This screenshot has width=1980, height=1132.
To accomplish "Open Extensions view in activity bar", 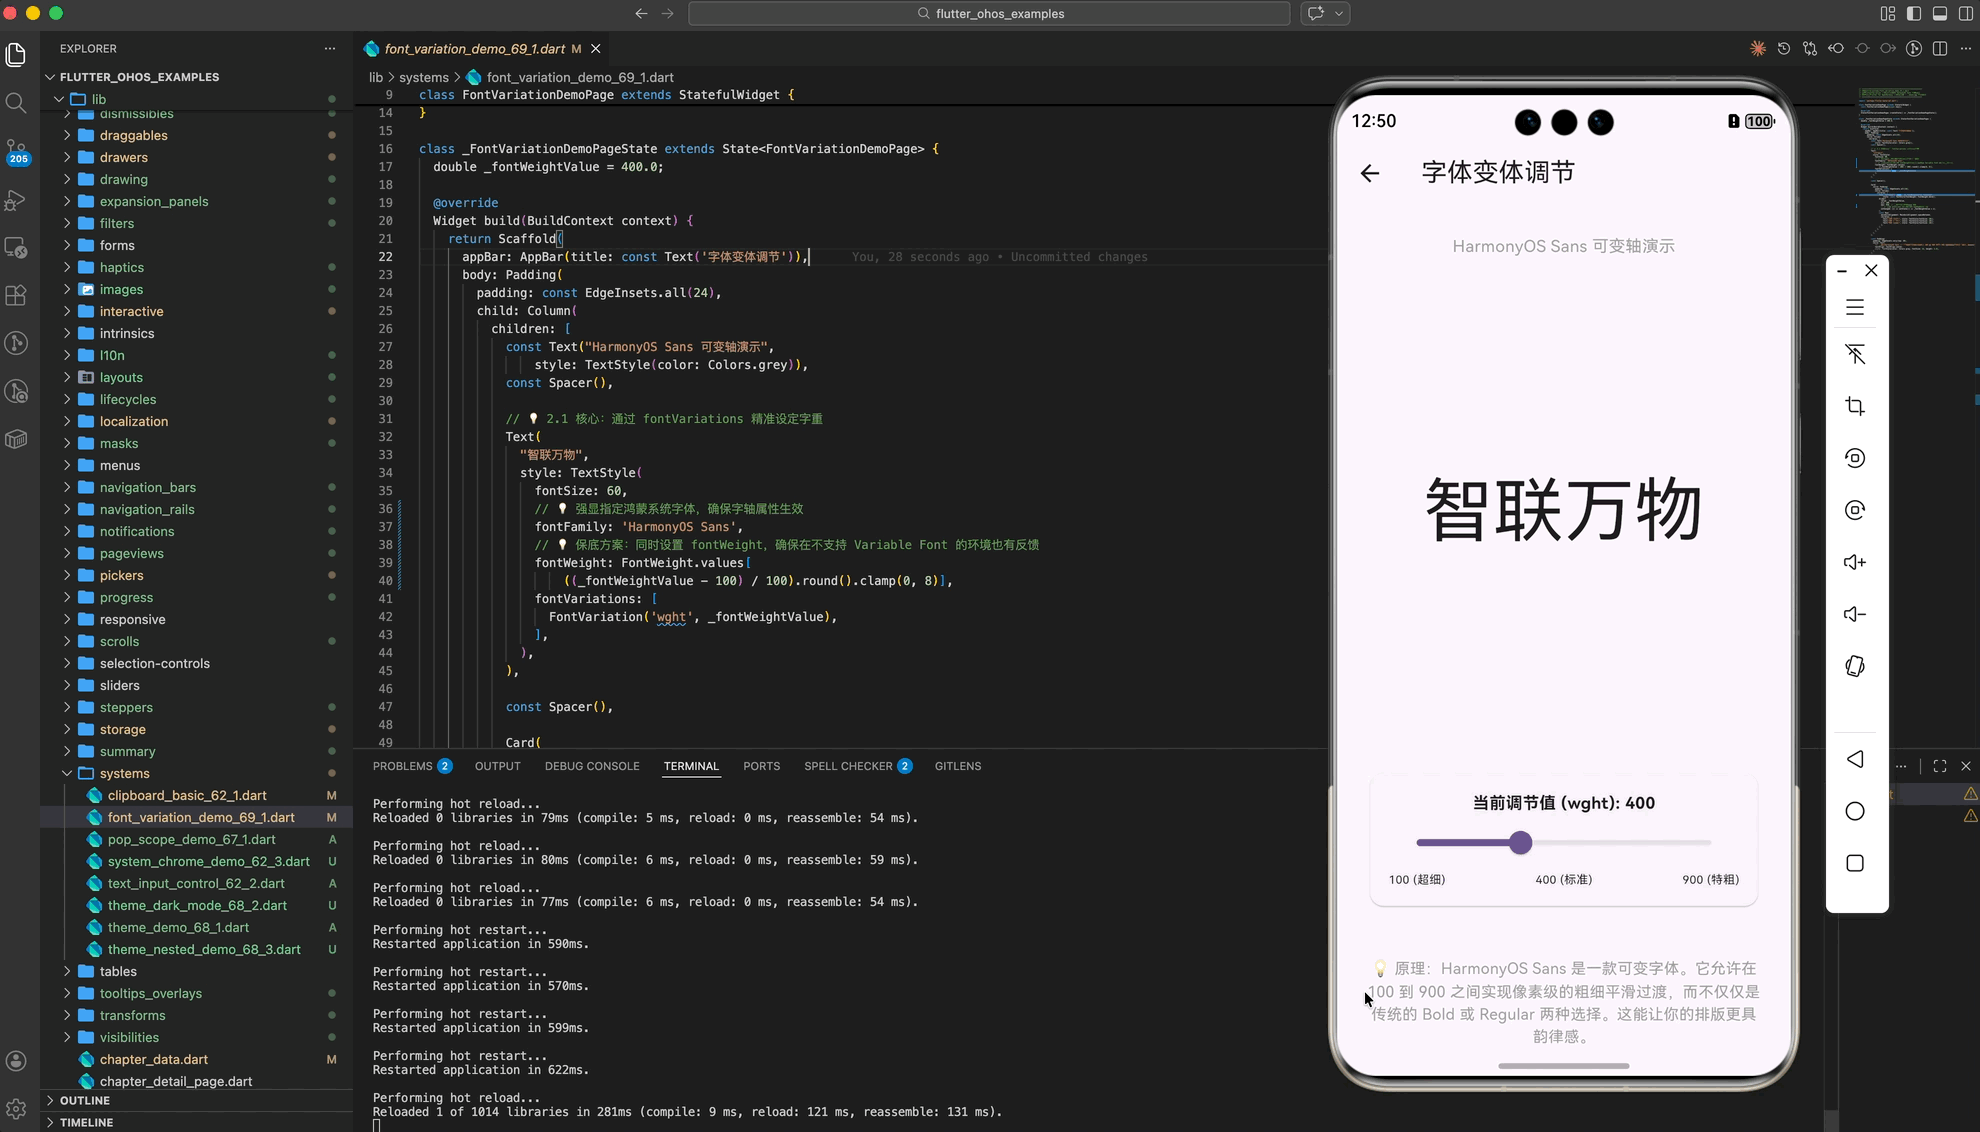I will (x=16, y=296).
